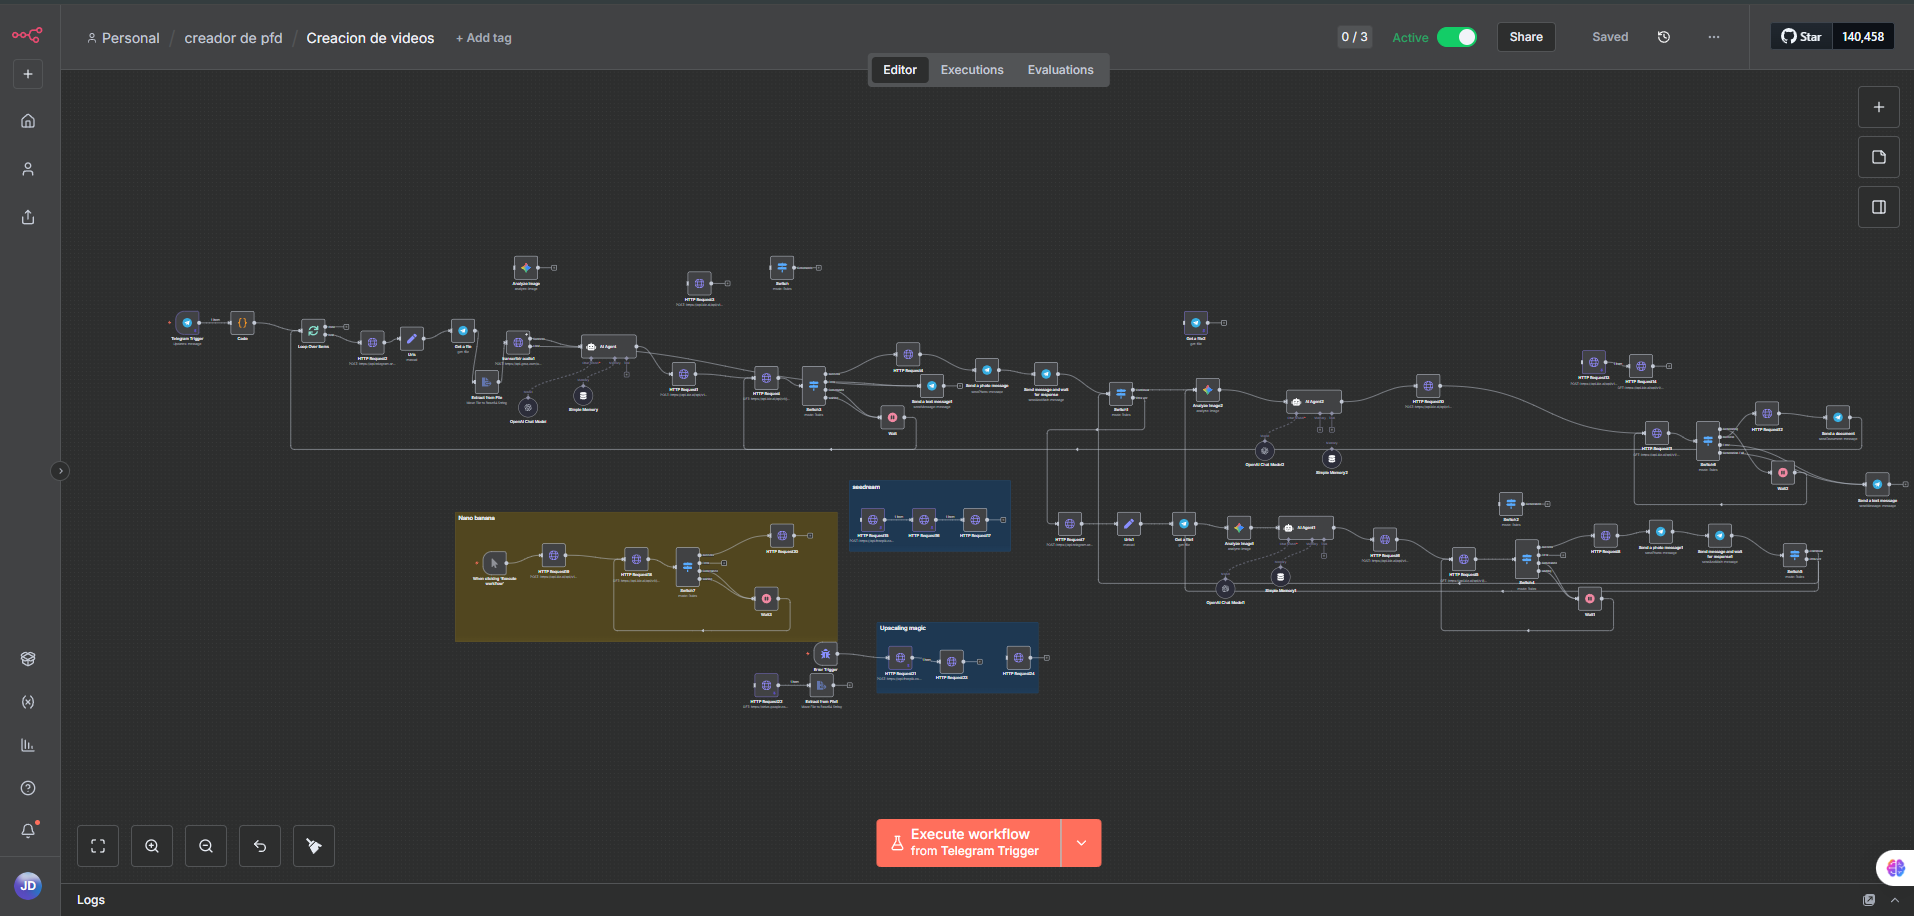Toggle the Active workflow switch off

pos(1456,37)
